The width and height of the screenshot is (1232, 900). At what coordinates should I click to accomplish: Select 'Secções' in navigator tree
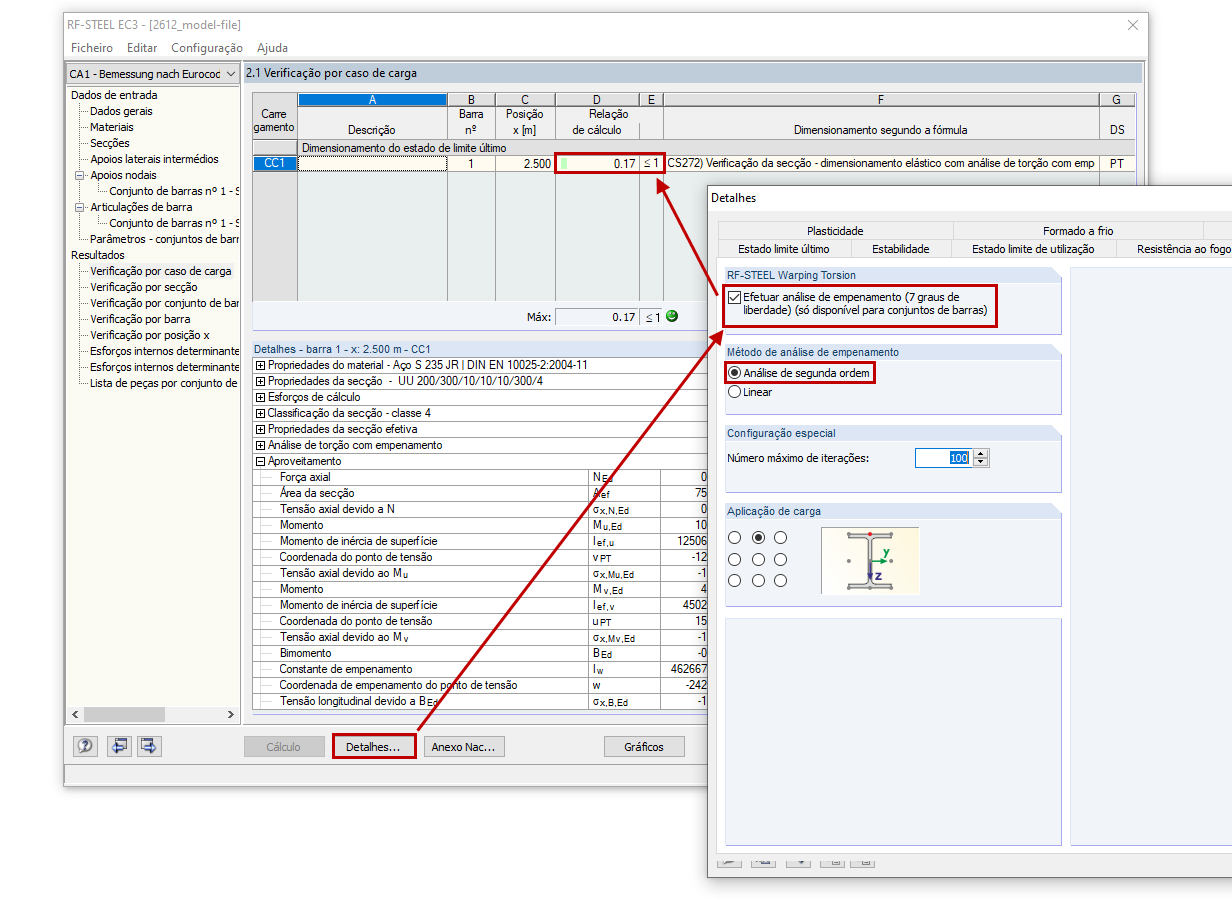110,143
